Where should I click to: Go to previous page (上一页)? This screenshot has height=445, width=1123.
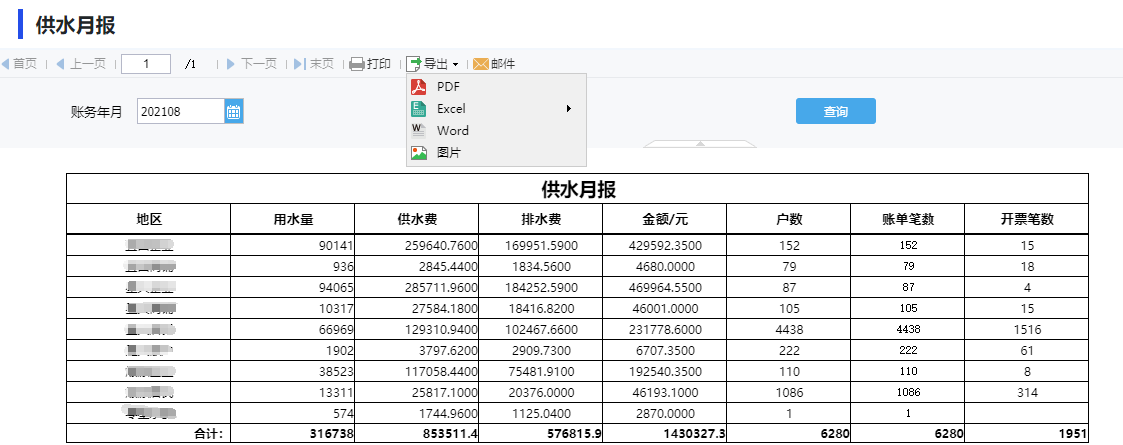click(x=81, y=64)
